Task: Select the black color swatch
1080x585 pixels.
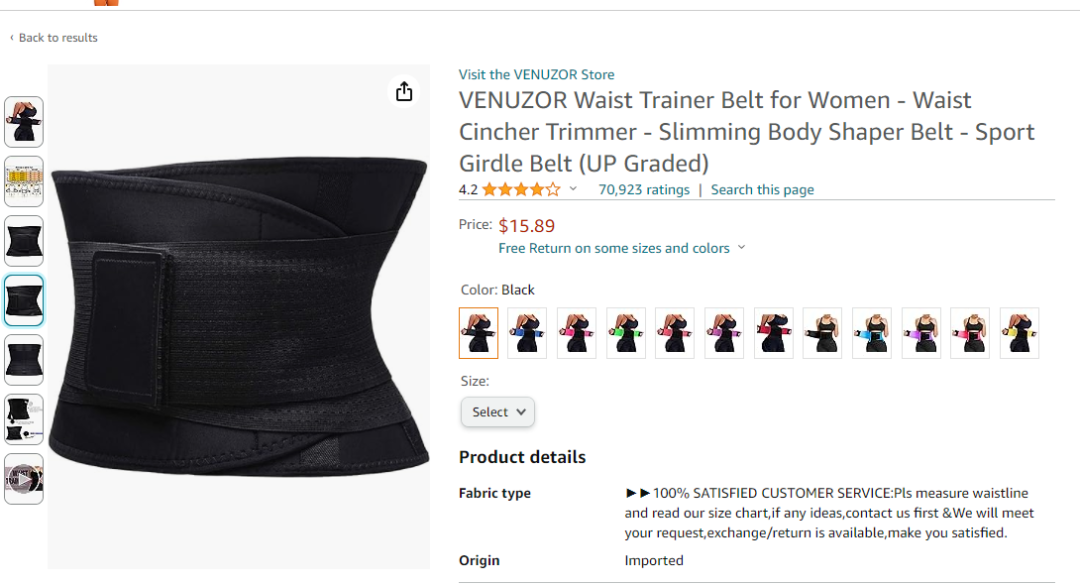Action: (x=479, y=333)
